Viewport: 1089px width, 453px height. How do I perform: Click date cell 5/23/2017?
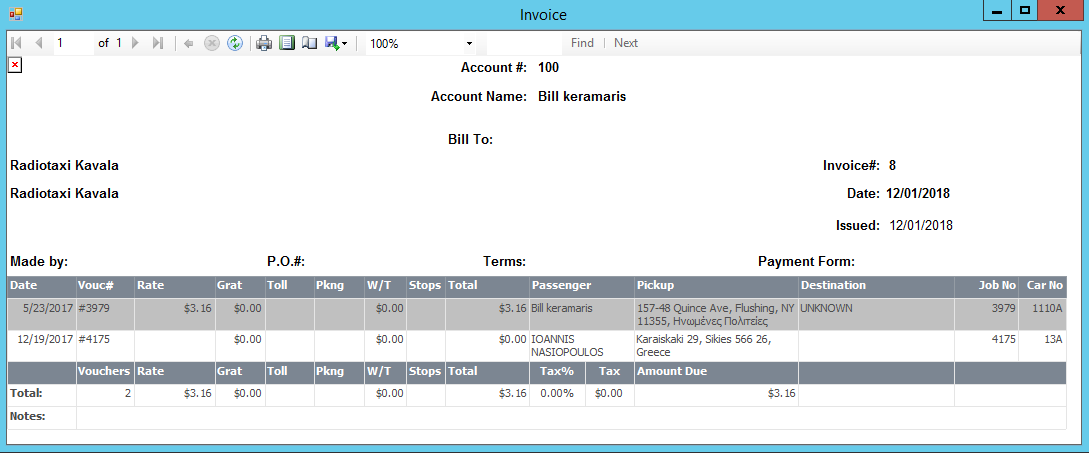pyautogui.click(x=42, y=315)
